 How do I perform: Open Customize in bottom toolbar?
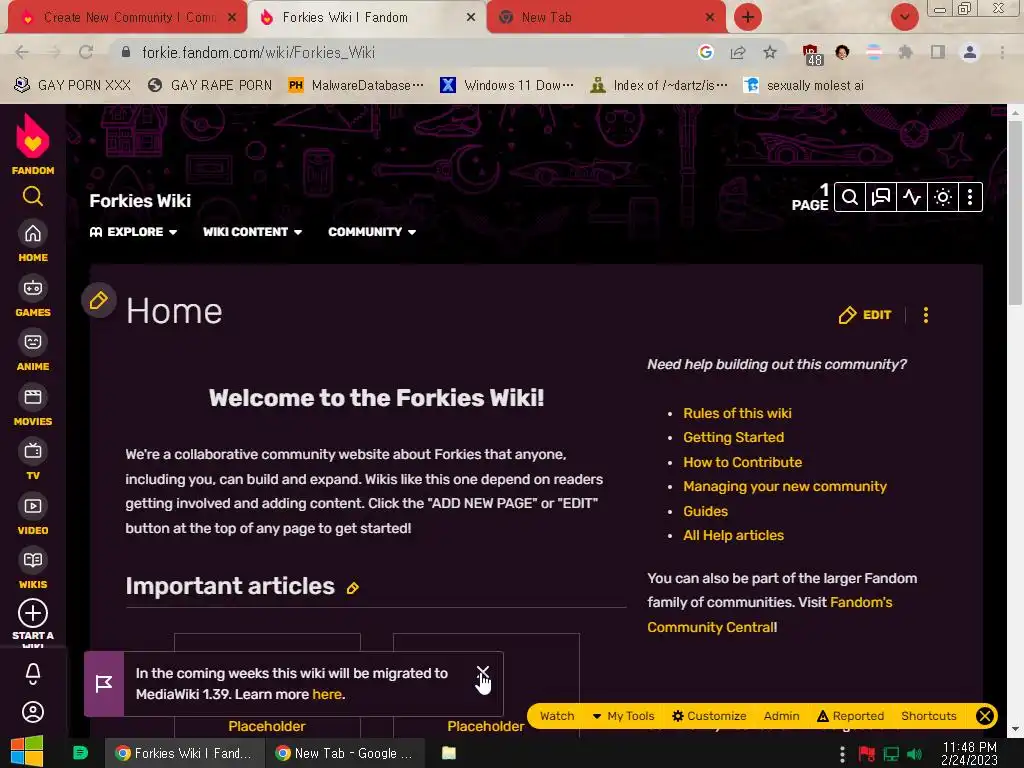click(709, 716)
